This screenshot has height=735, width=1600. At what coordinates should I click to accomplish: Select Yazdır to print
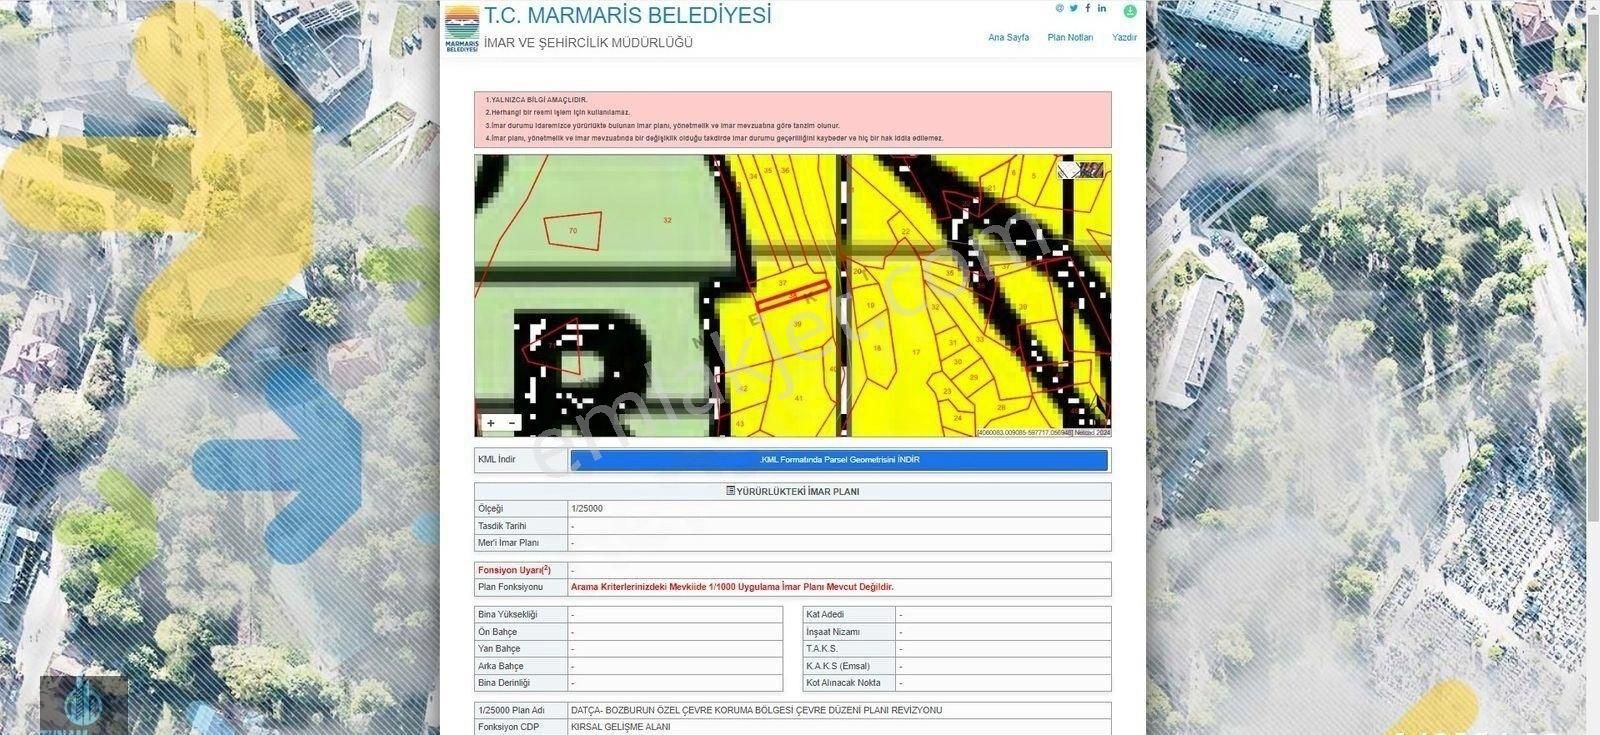pyautogui.click(x=1125, y=37)
